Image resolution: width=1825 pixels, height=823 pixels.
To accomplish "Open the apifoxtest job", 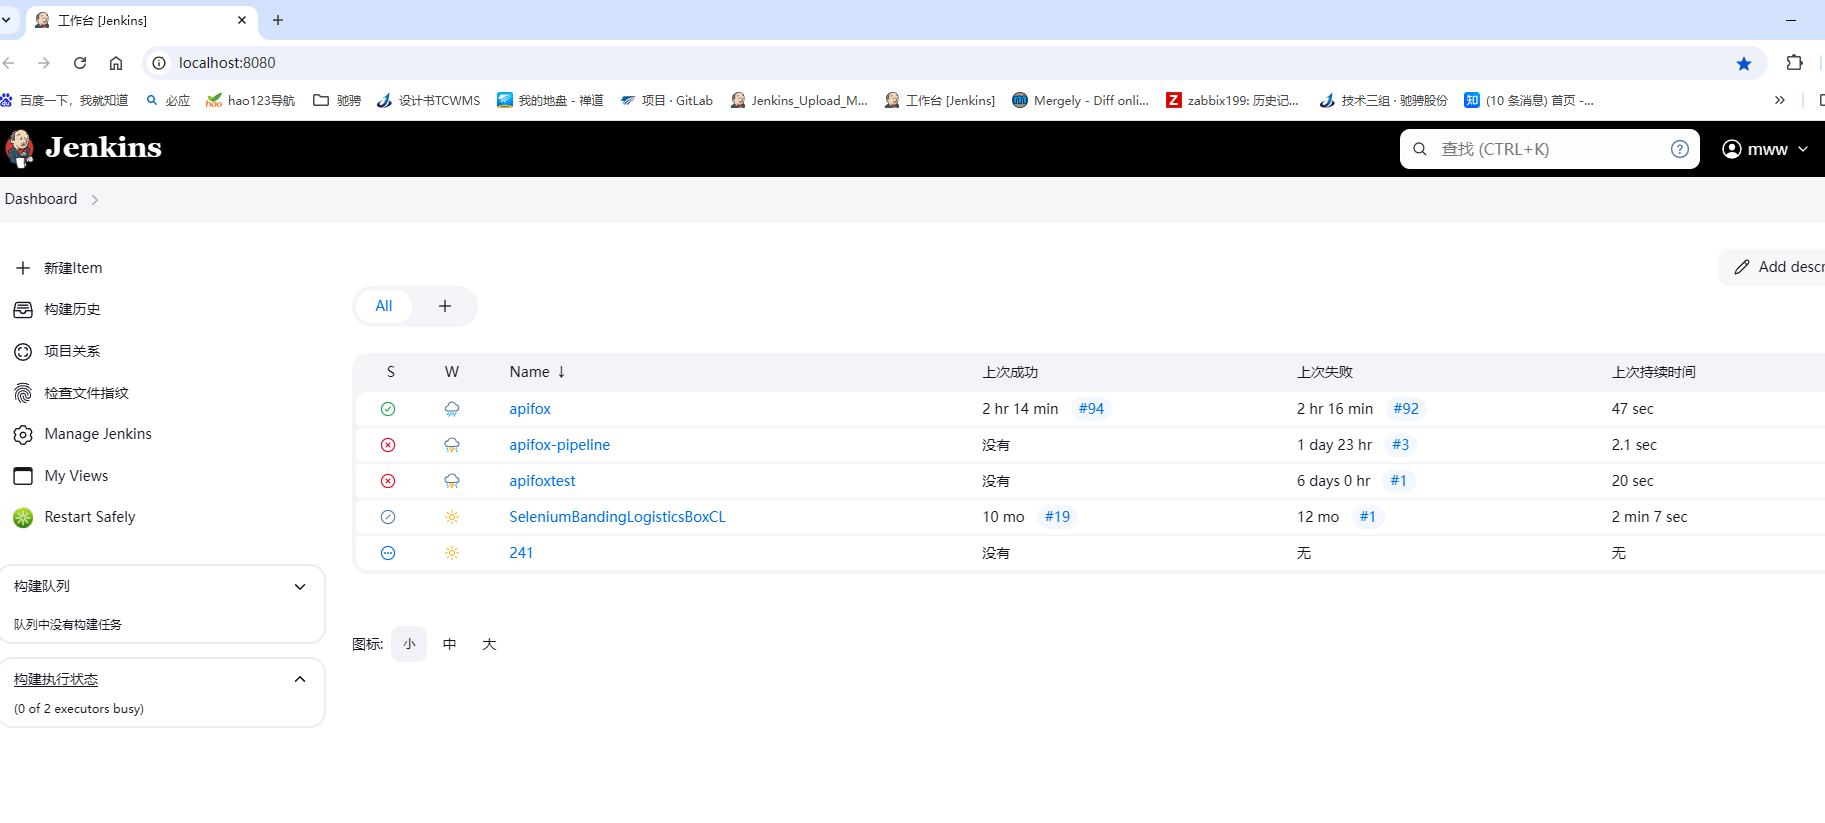I will coord(543,481).
